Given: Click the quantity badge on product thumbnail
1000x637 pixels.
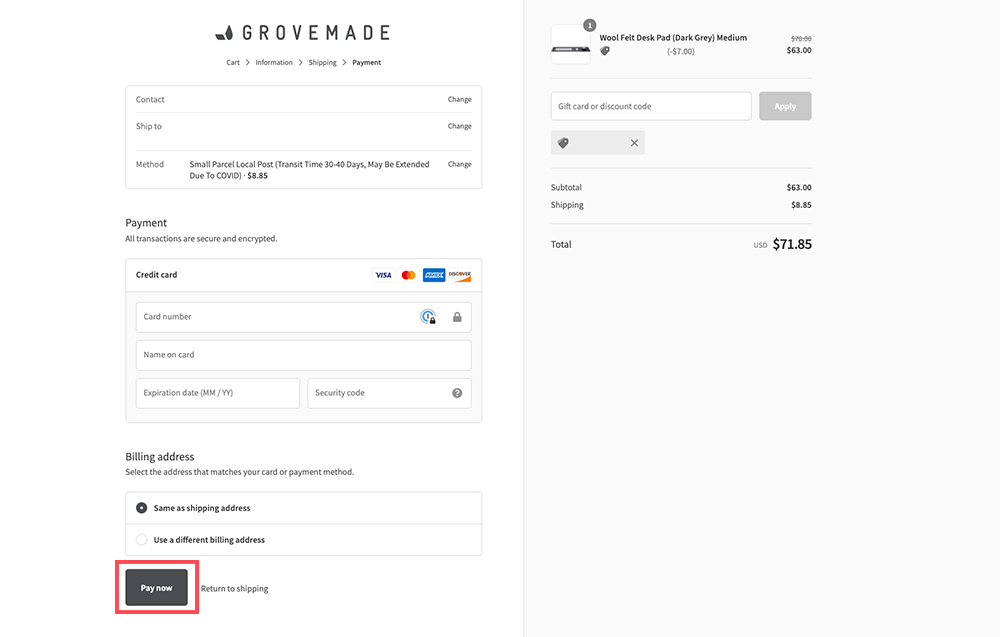Looking at the screenshot, I should [590, 26].
